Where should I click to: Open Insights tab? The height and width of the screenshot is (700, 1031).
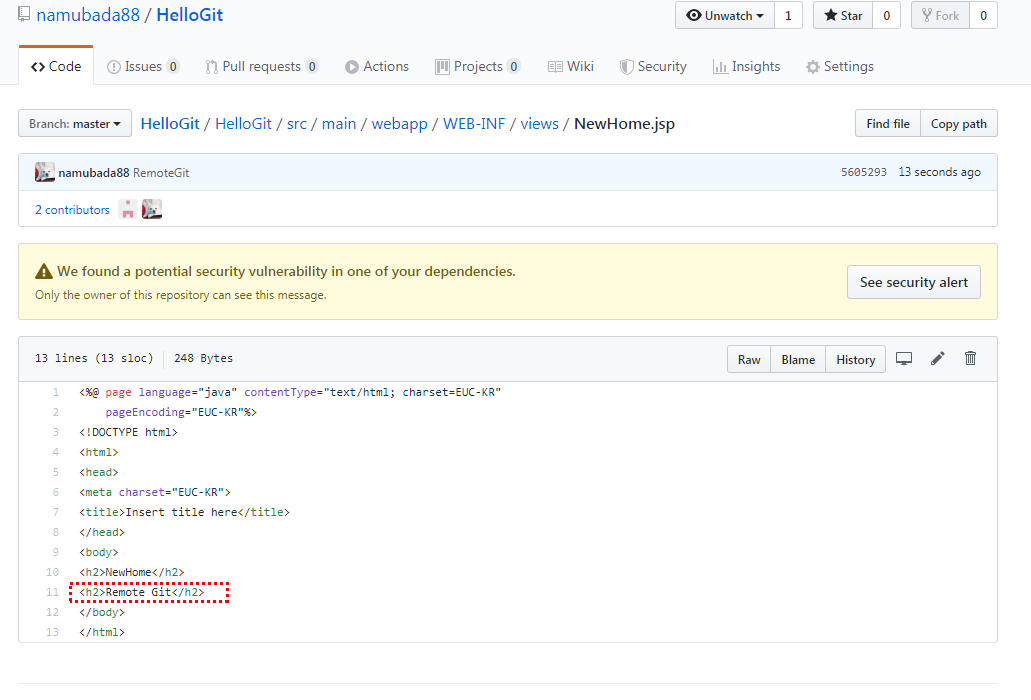(746, 66)
